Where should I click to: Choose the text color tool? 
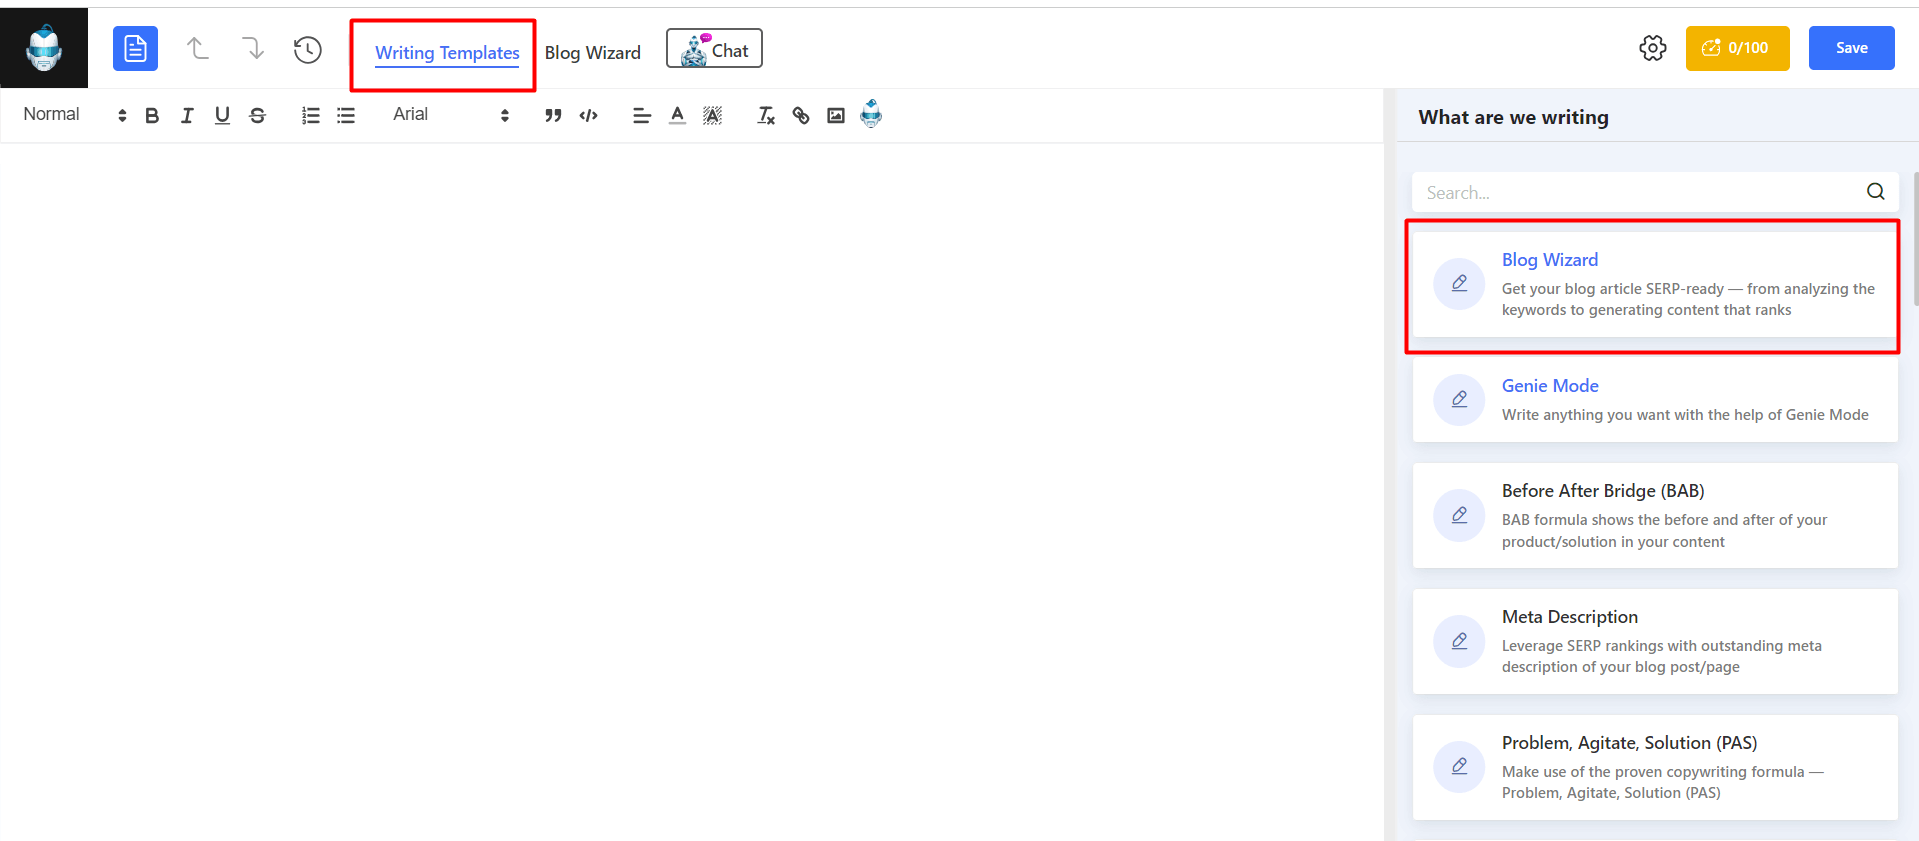point(677,115)
